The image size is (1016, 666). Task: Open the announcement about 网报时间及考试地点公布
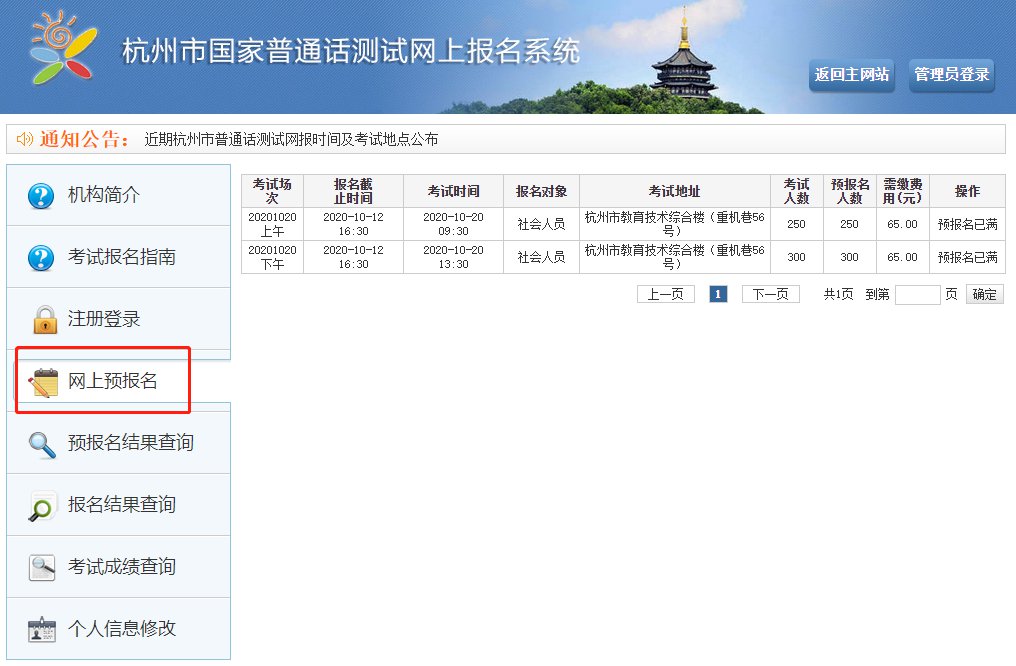(x=291, y=139)
